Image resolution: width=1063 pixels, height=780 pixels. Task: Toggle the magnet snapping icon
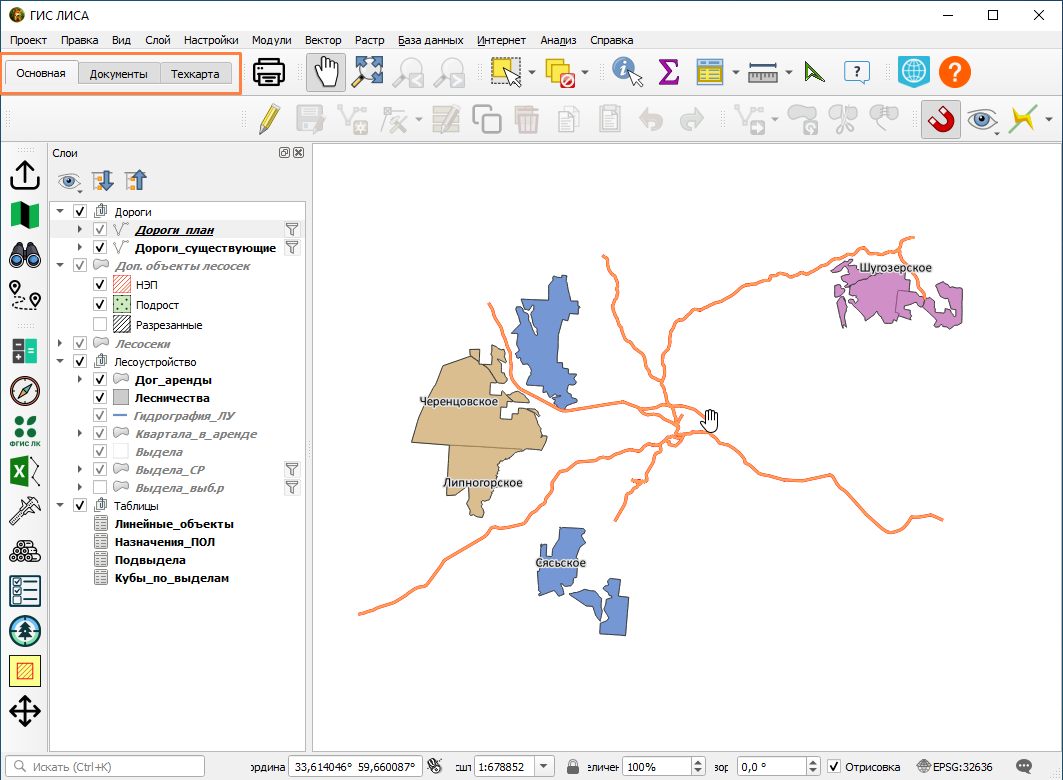[x=940, y=120]
